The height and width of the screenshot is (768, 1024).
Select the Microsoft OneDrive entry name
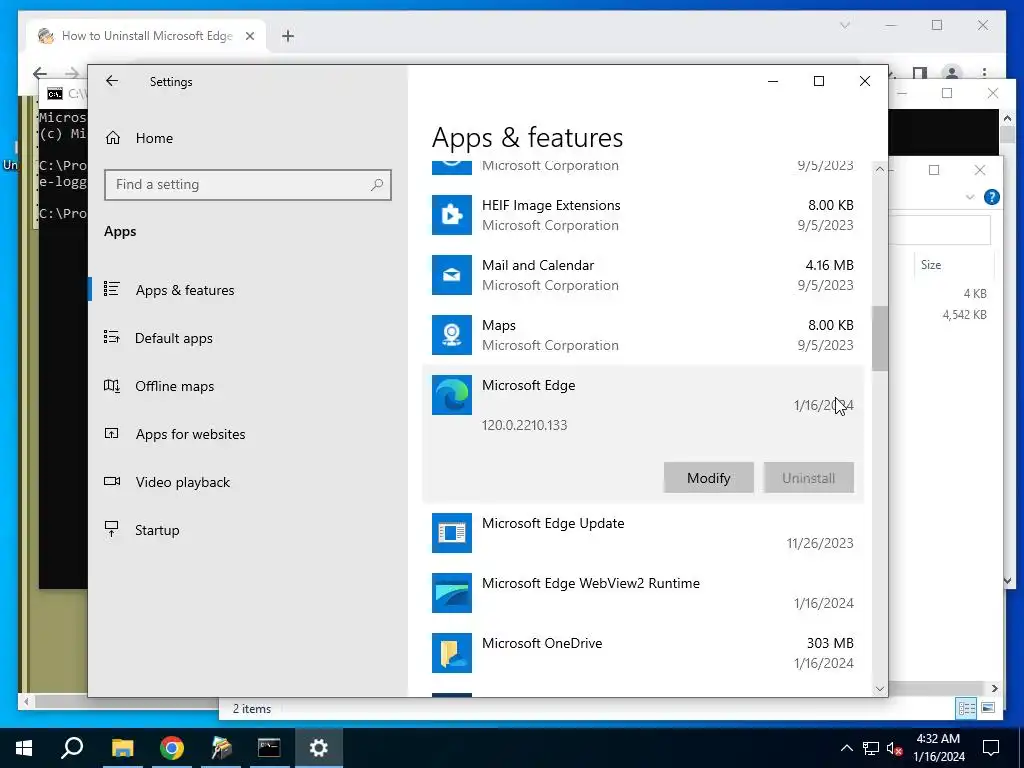point(542,643)
